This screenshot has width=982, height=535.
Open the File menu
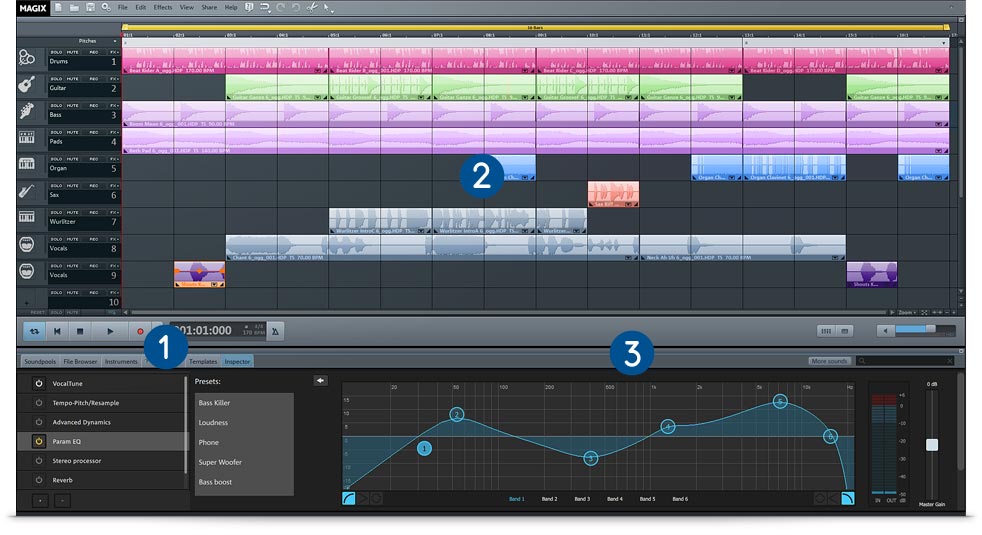pos(123,8)
